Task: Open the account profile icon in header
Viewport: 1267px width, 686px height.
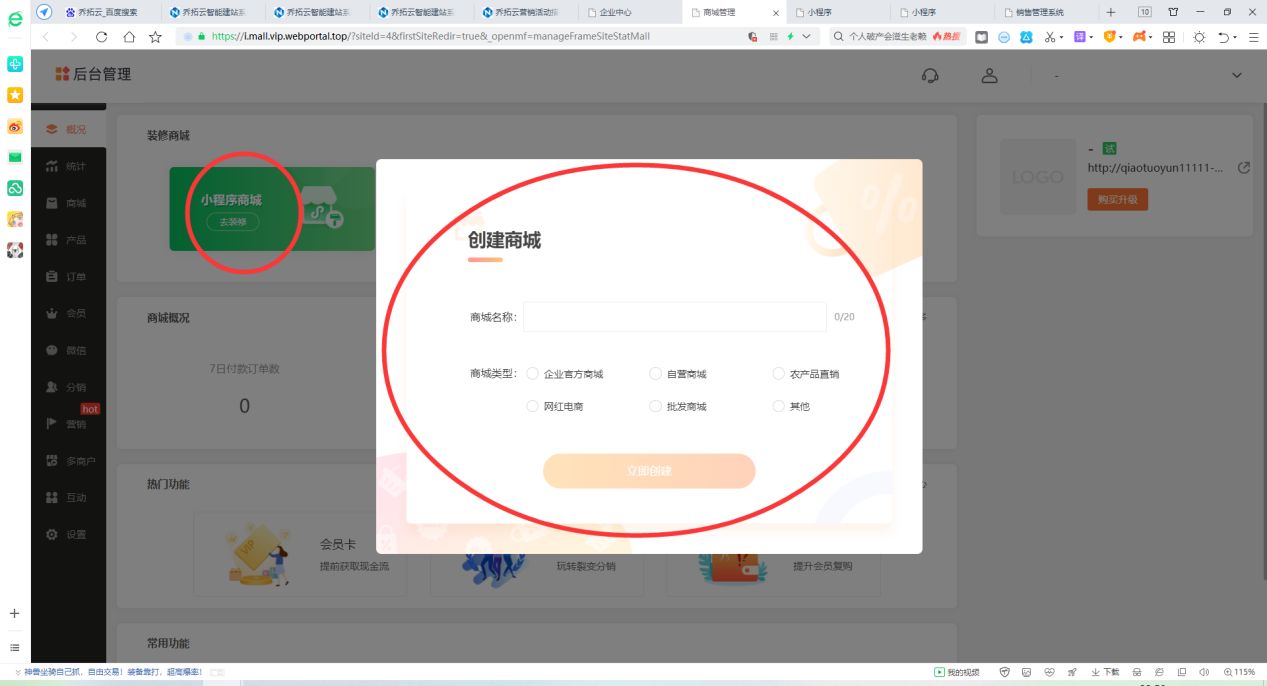Action: pos(989,74)
